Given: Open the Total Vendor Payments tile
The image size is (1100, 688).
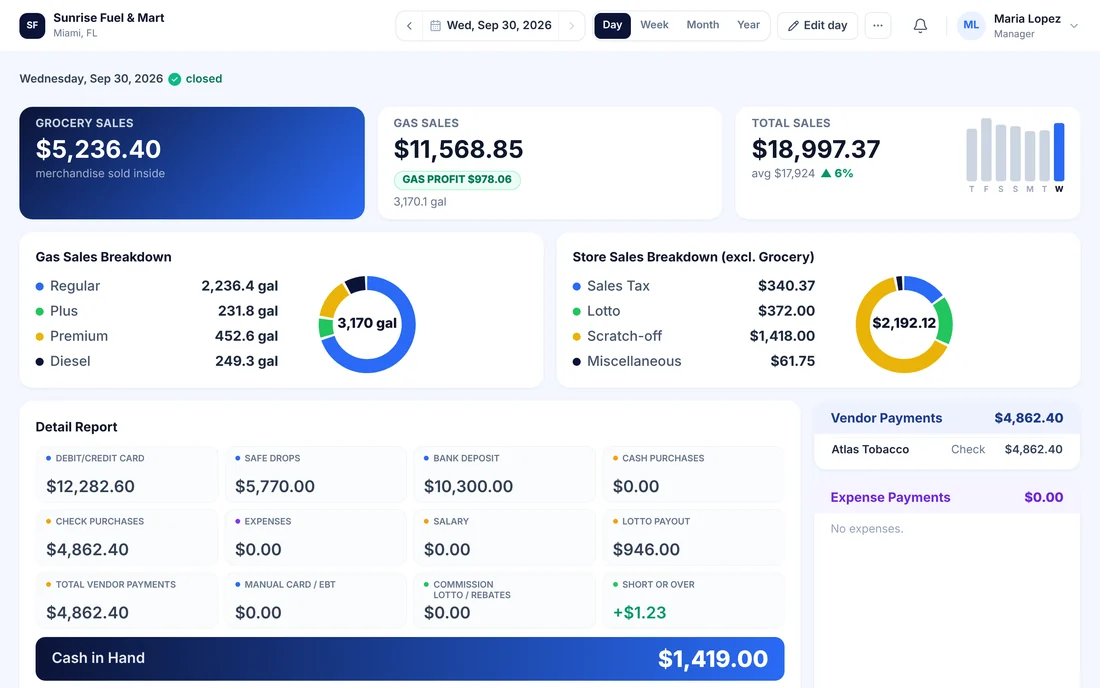Looking at the screenshot, I should [x=127, y=600].
